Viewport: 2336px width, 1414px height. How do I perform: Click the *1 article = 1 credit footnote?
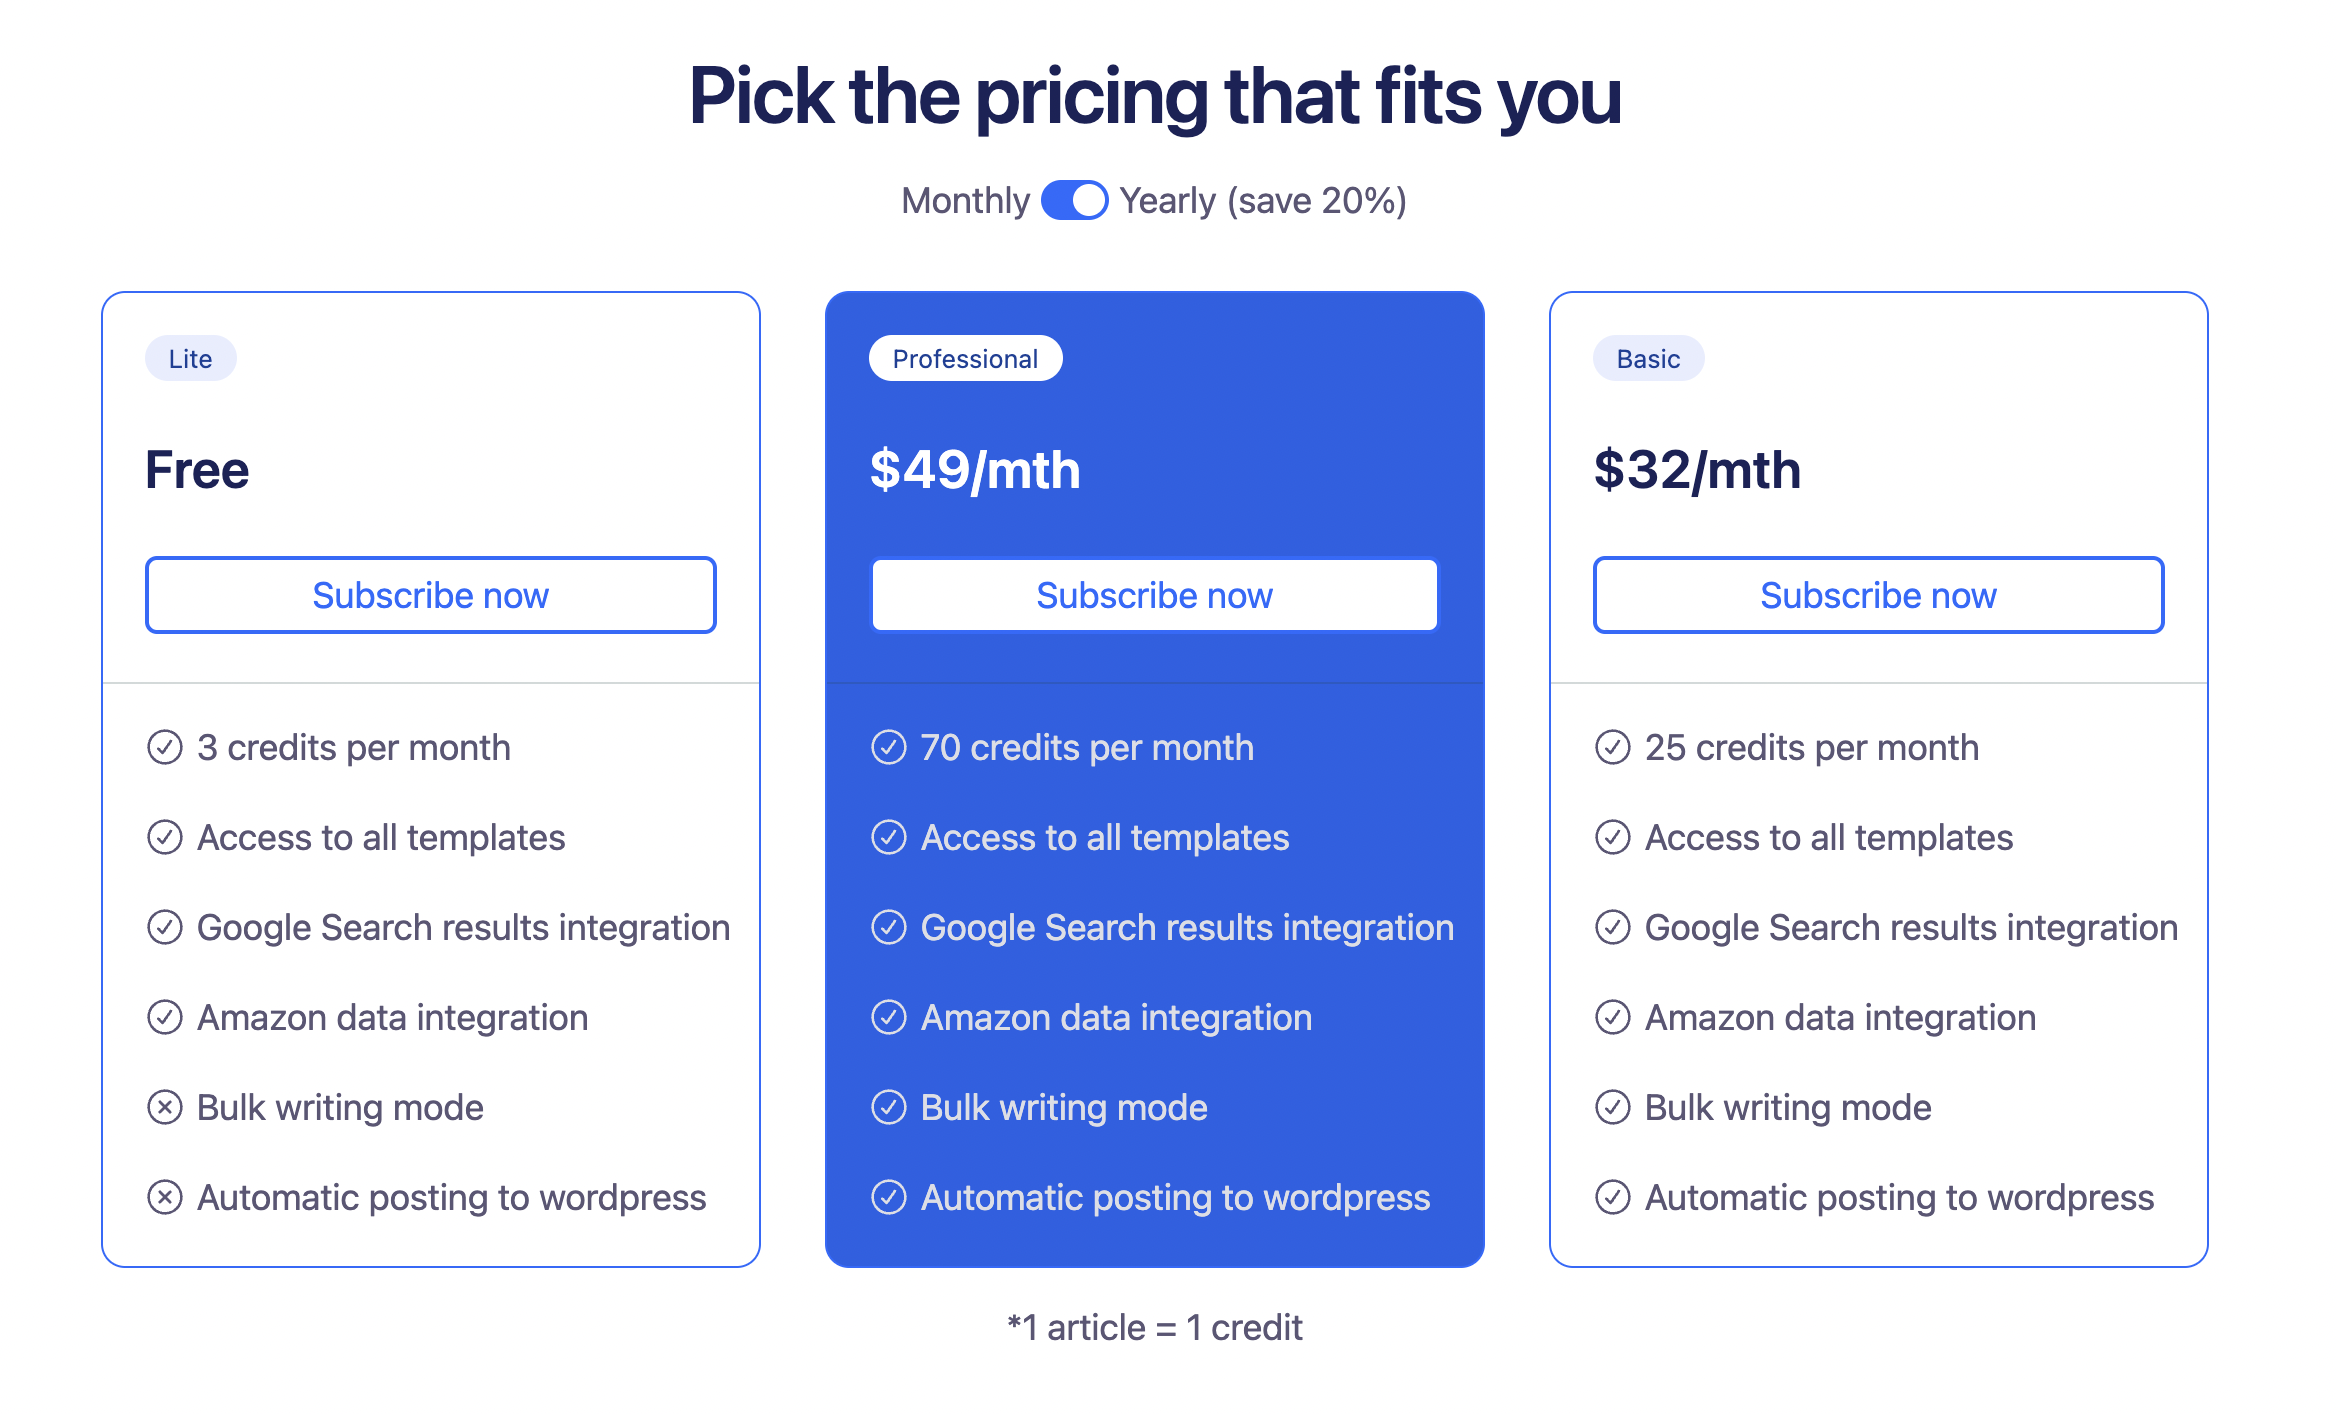1155,1328
